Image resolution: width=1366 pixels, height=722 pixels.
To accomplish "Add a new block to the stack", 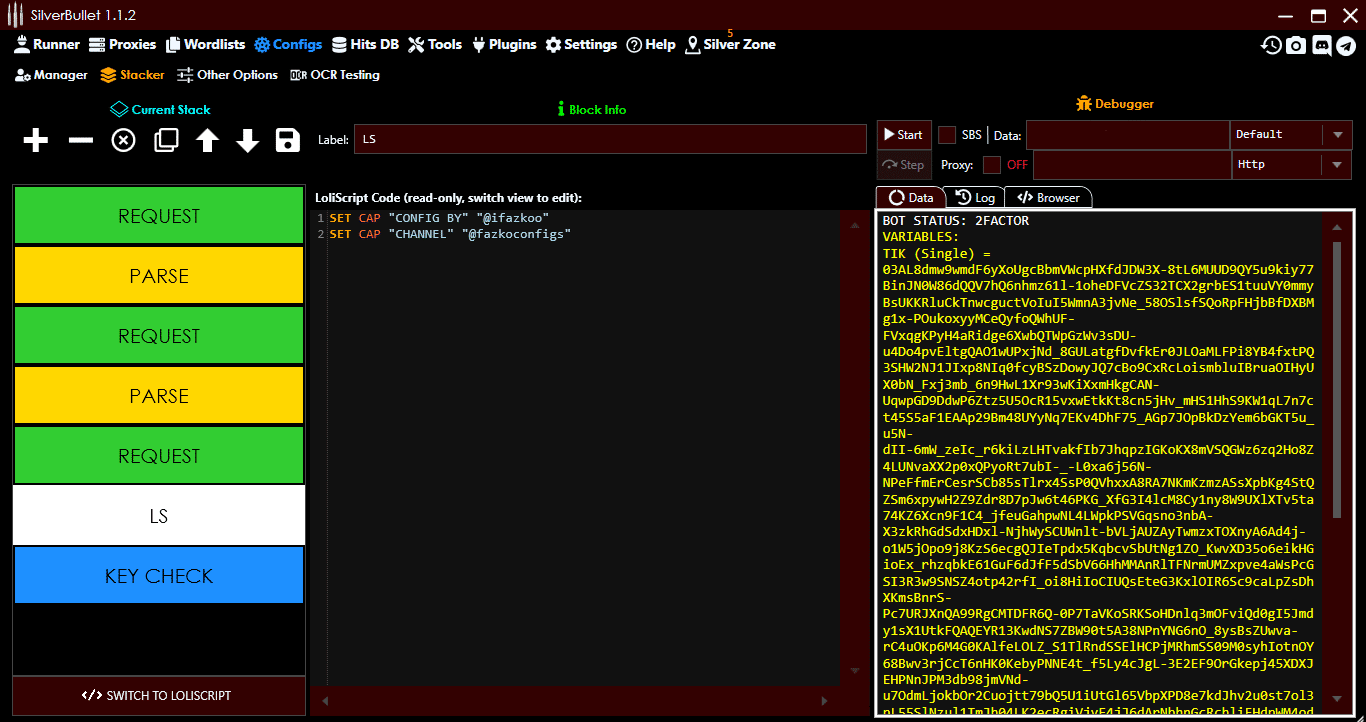I will pos(35,140).
